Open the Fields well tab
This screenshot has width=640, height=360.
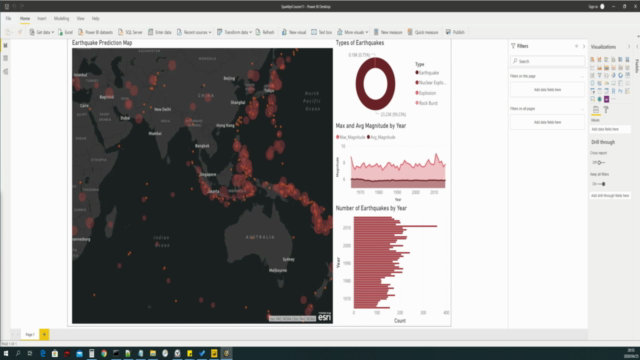click(x=596, y=109)
